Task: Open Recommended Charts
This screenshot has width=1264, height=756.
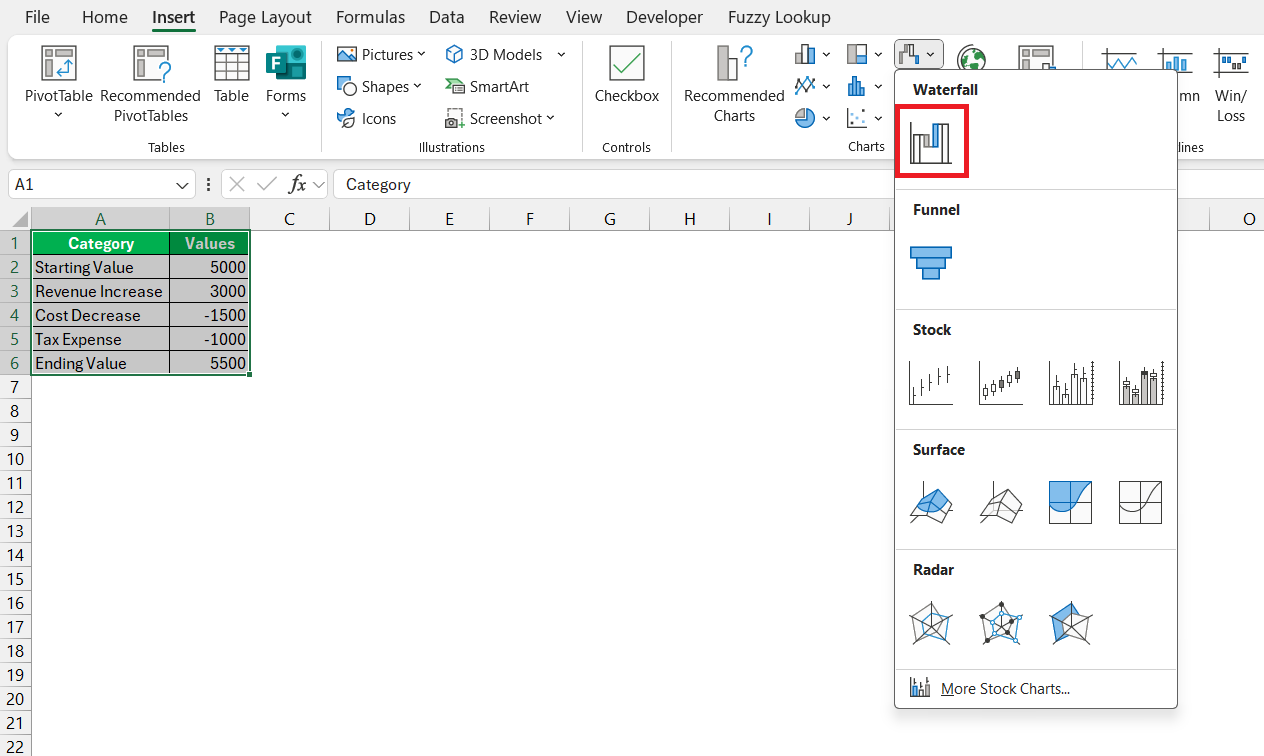Action: (x=734, y=83)
